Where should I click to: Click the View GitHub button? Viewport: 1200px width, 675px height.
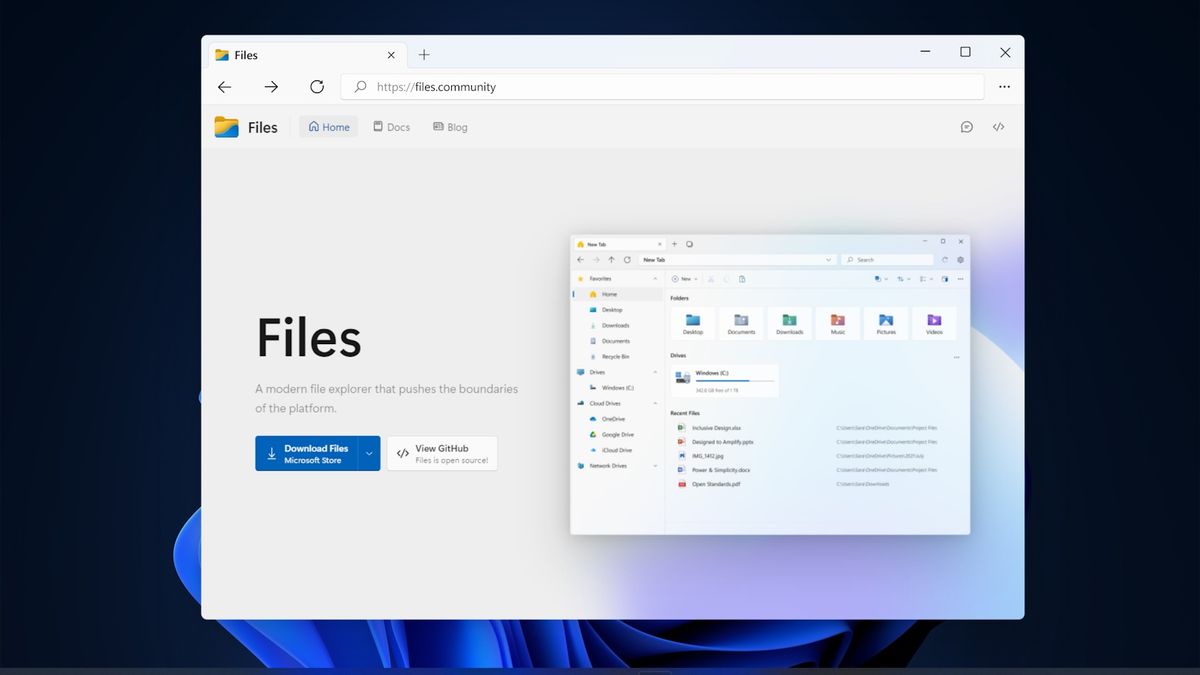(442, 453)
